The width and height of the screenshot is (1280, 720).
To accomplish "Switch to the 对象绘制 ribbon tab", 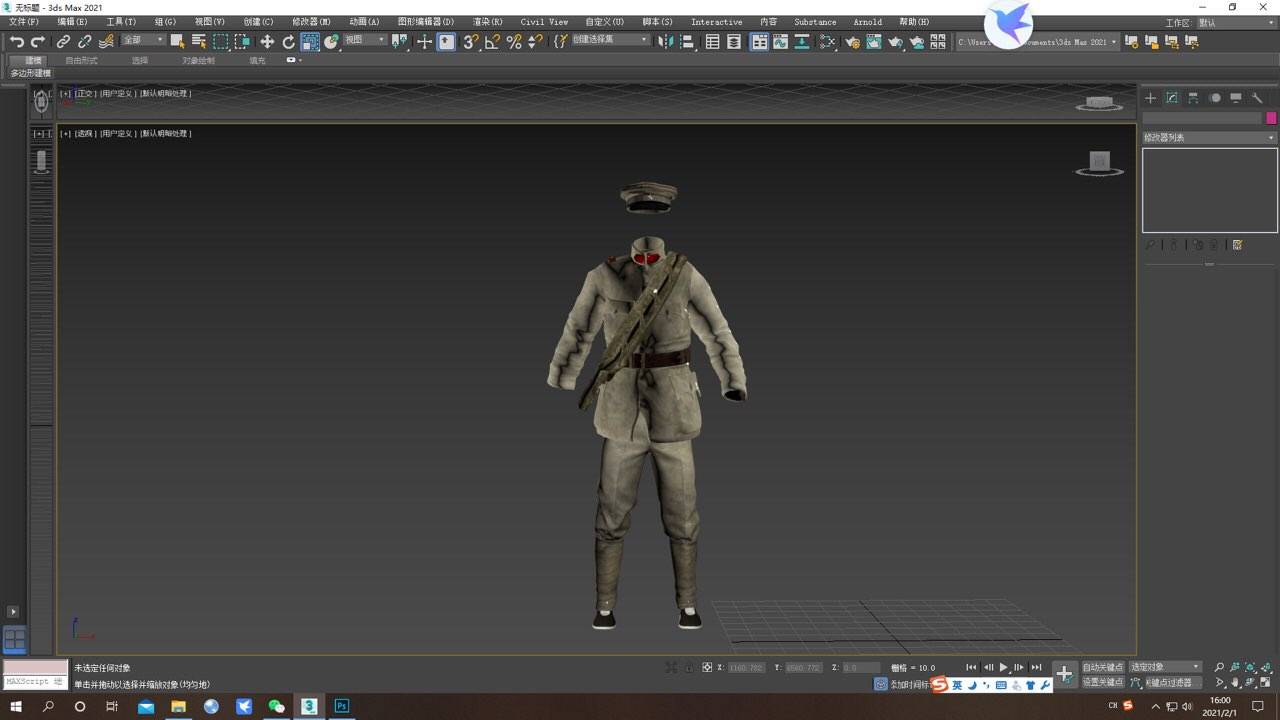I will pos(198,61).
